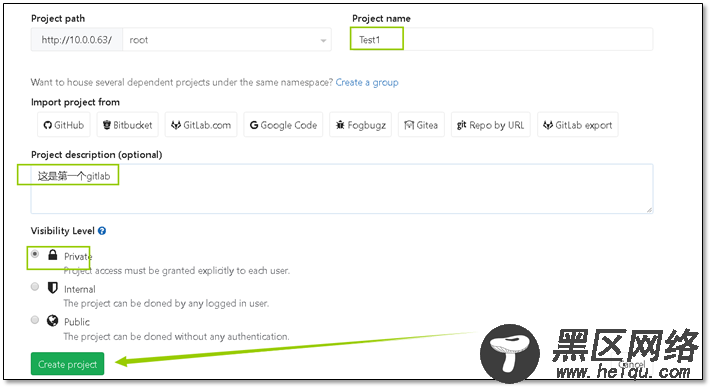Import project from Fogbugz
Screen dimensions: 712x389
361,125
